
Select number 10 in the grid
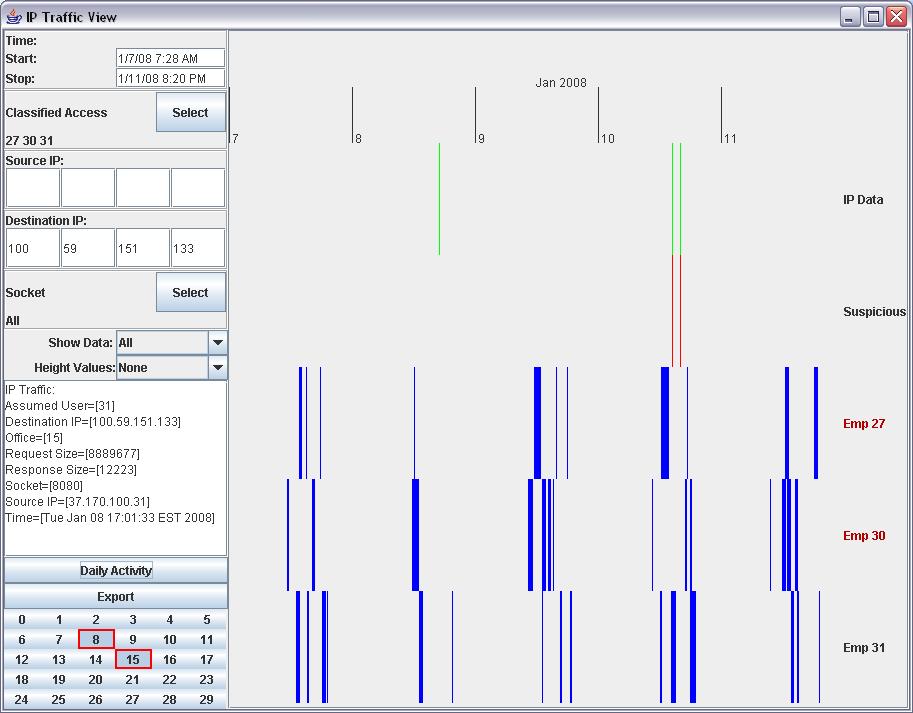tap(169, 639)
